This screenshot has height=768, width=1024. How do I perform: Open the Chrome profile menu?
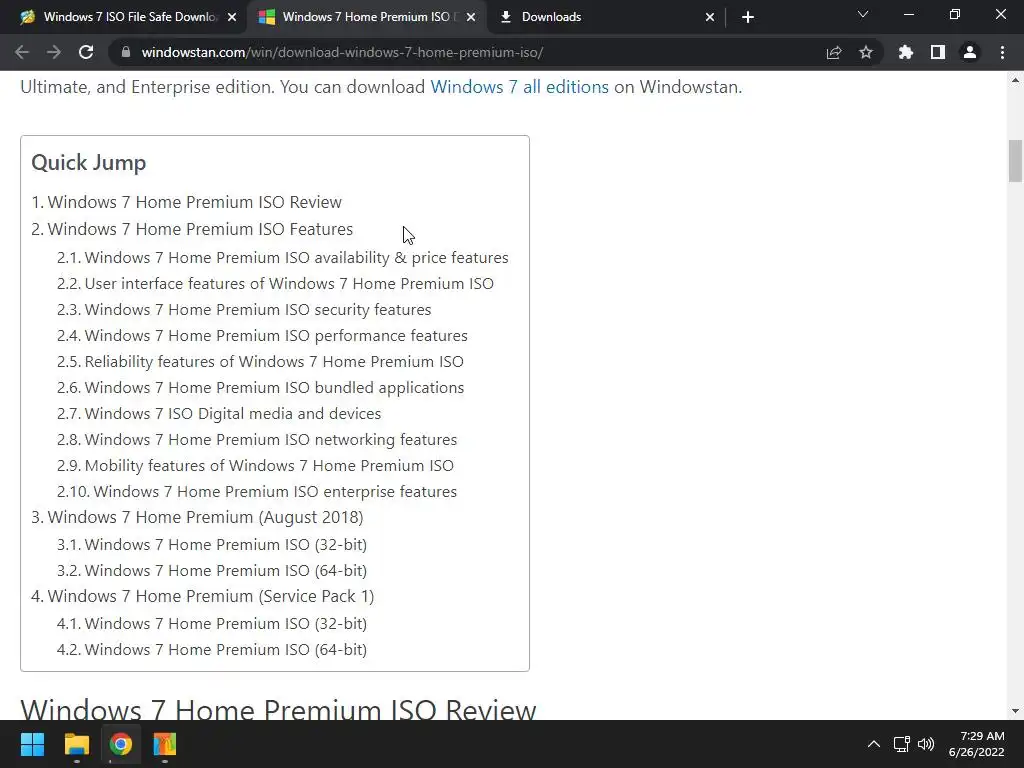pos(970,52)
